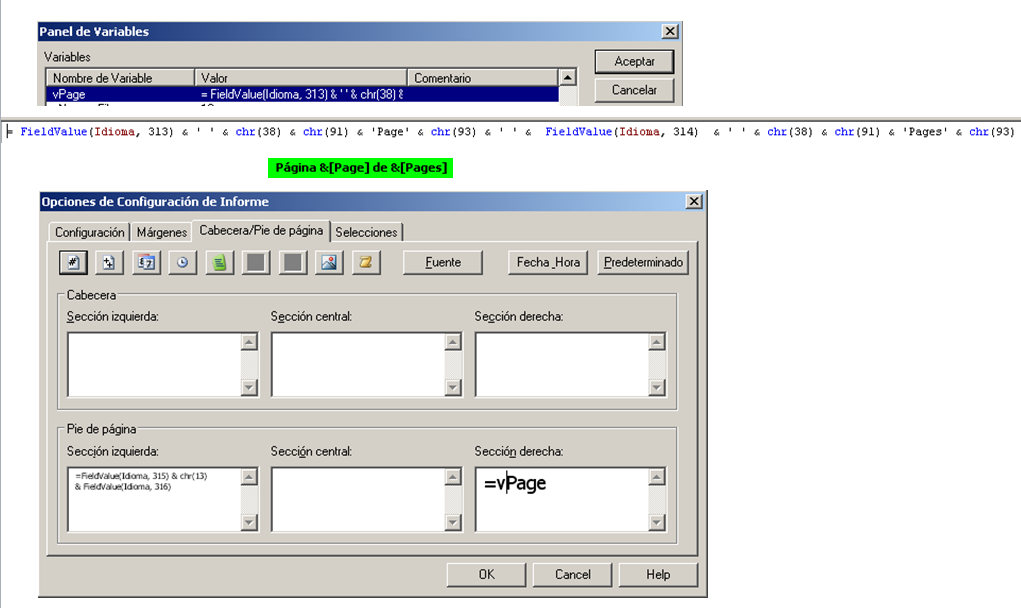The width and height of the screenshot is (1021, 608).
Task: Click the down arrow of footer izquierda scrollbar
Action: [249, 522]
